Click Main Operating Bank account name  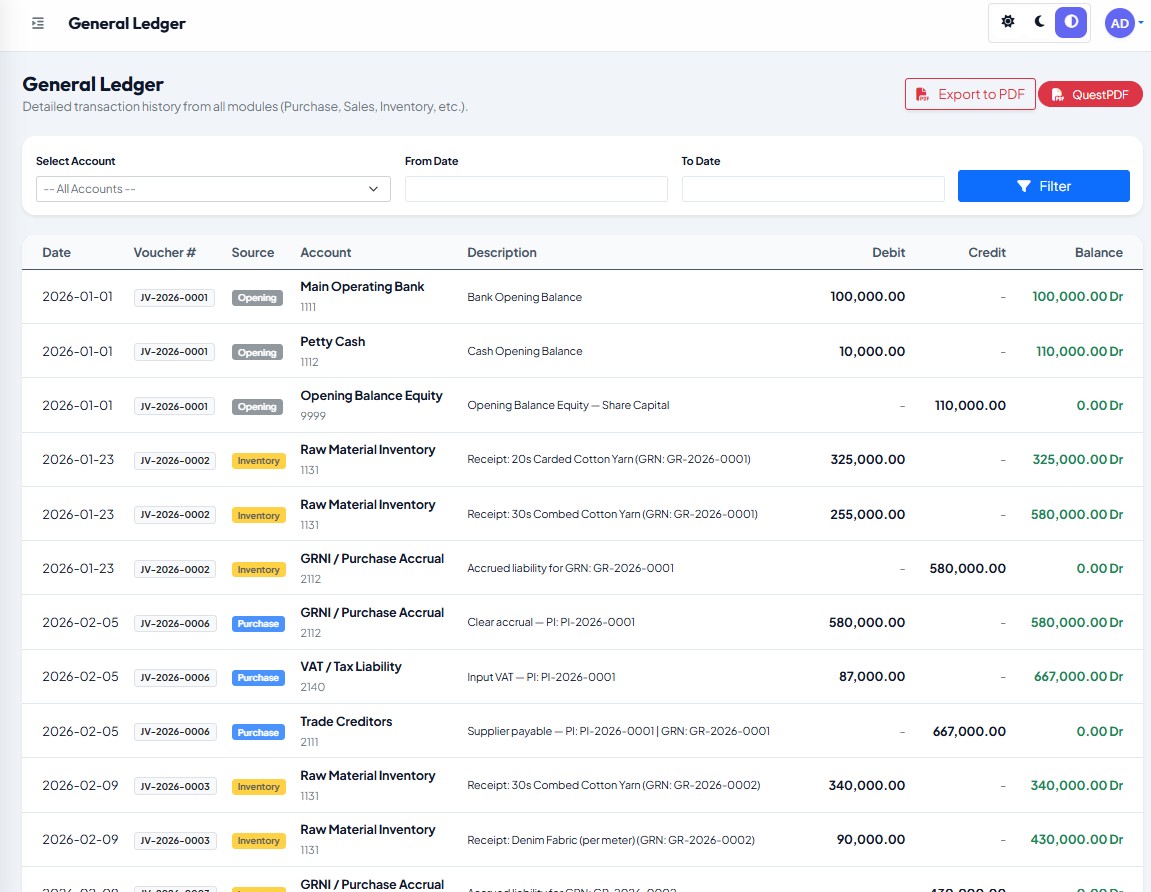(362, 287)
